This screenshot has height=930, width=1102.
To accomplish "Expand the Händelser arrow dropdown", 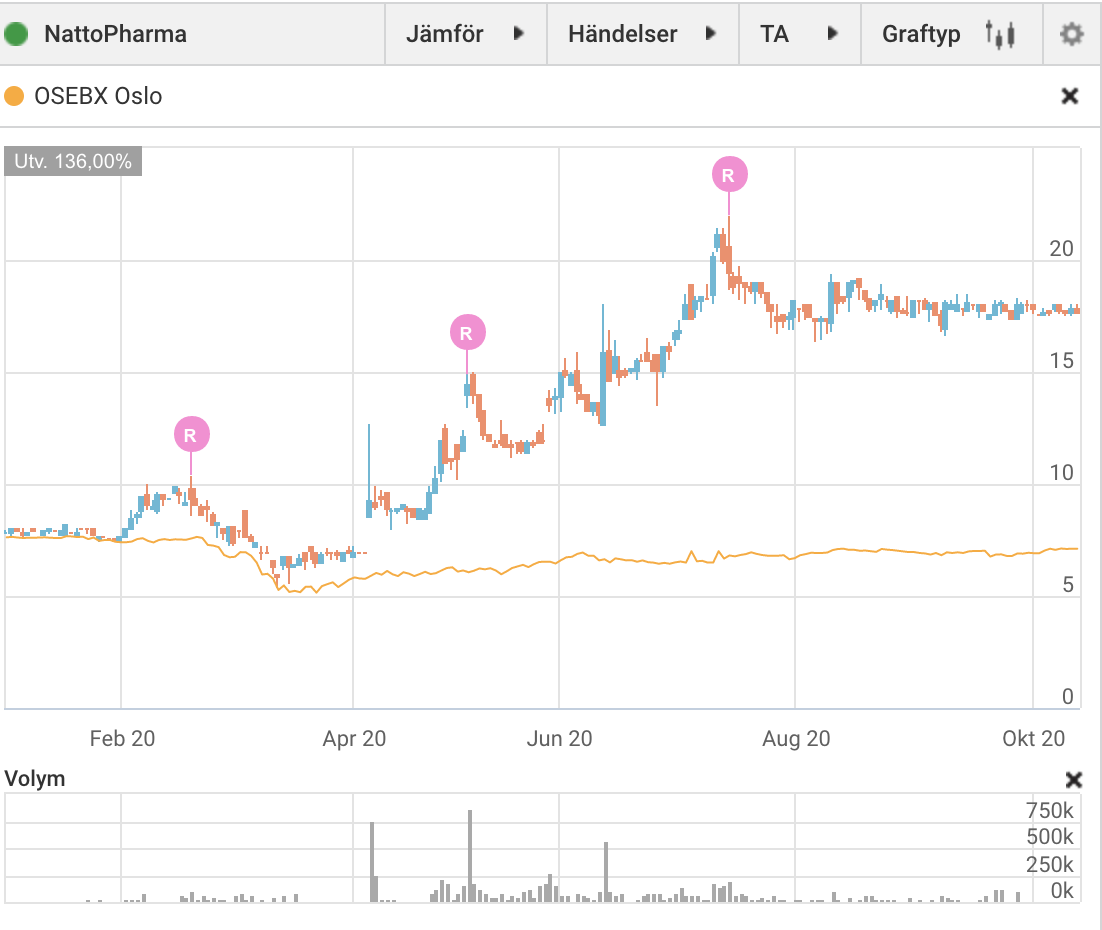I will (x=710, y=33).
